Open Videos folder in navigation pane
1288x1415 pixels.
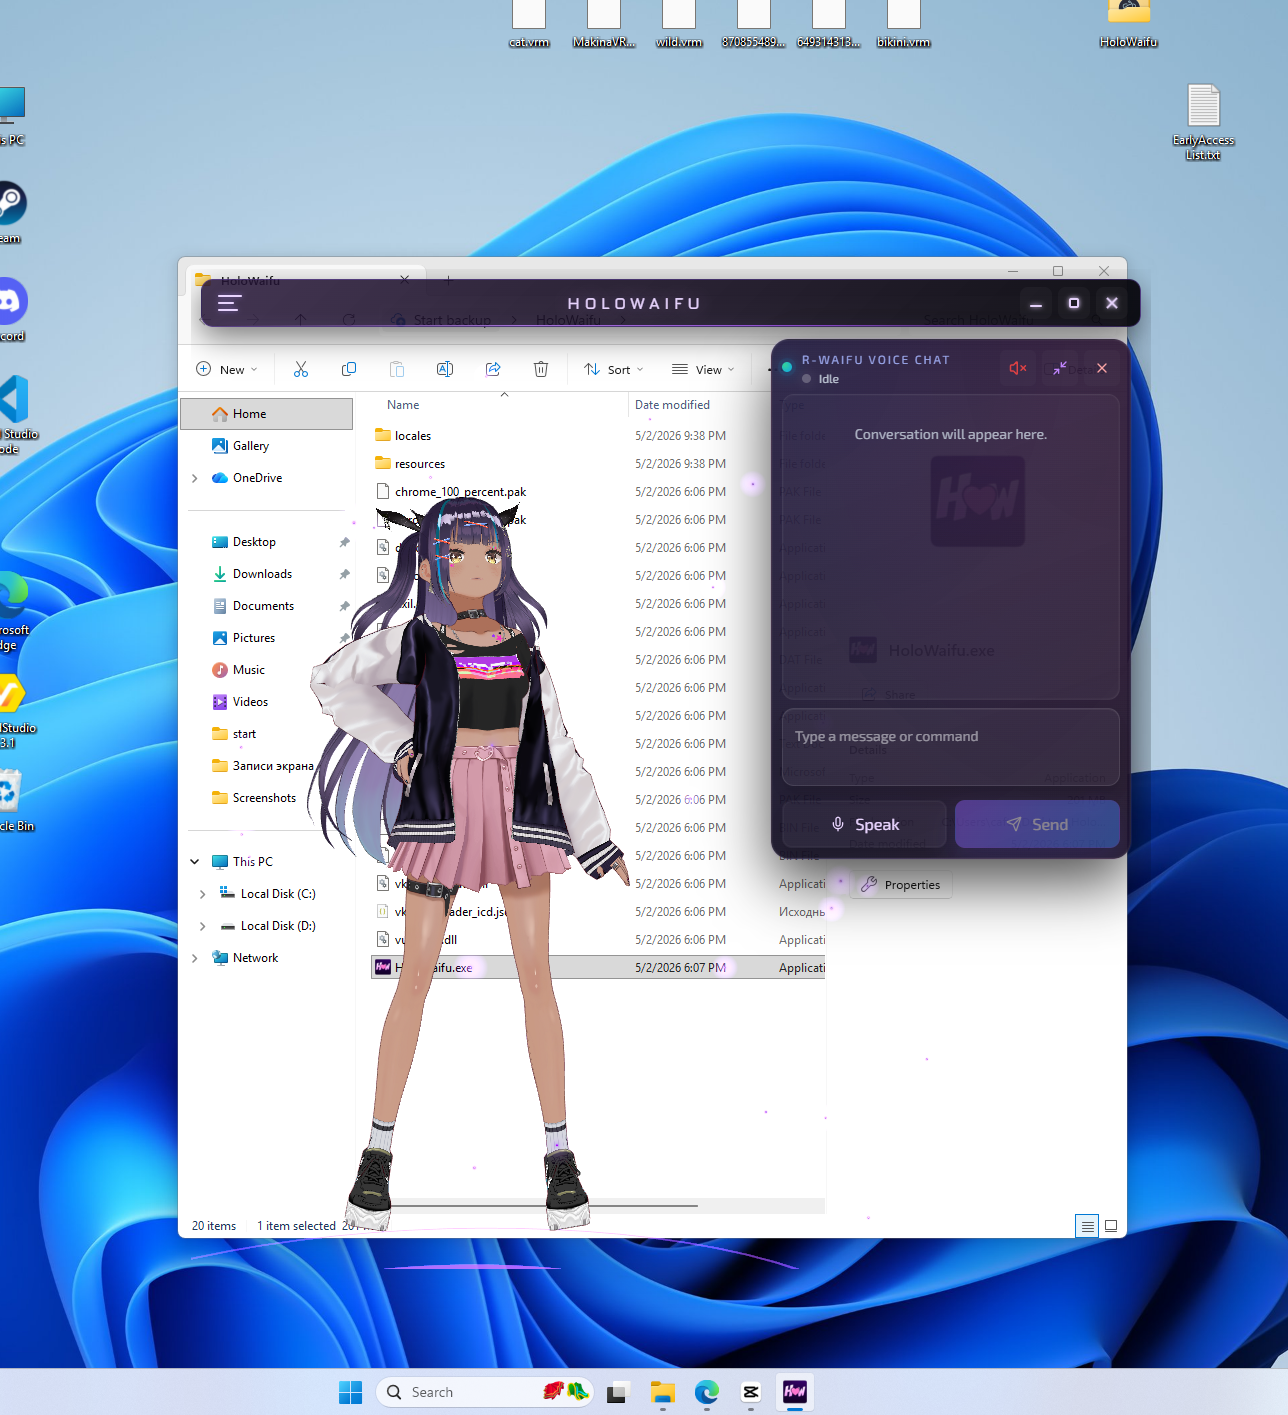coord(250,702)
